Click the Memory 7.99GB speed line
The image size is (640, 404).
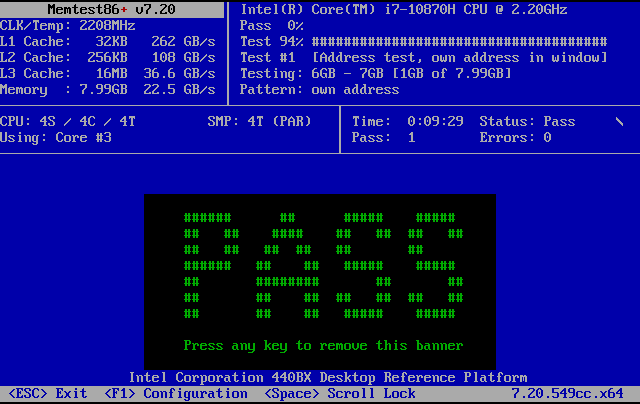(x=108, y=90)
